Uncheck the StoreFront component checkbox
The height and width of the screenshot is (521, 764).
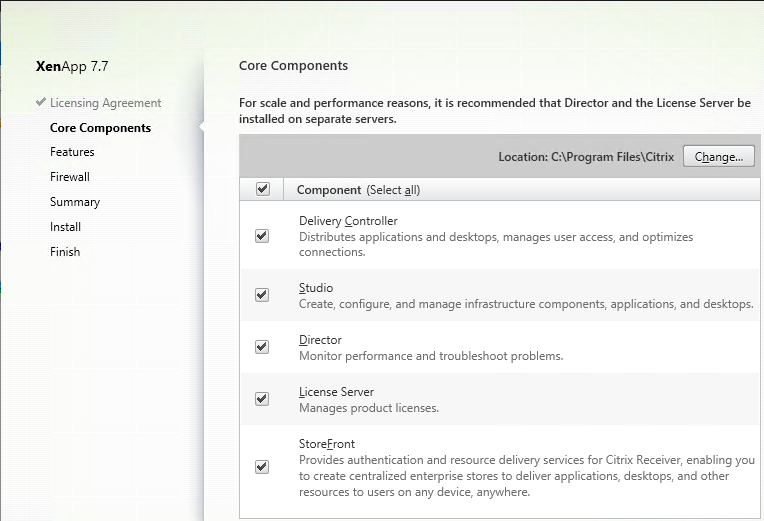262,467
